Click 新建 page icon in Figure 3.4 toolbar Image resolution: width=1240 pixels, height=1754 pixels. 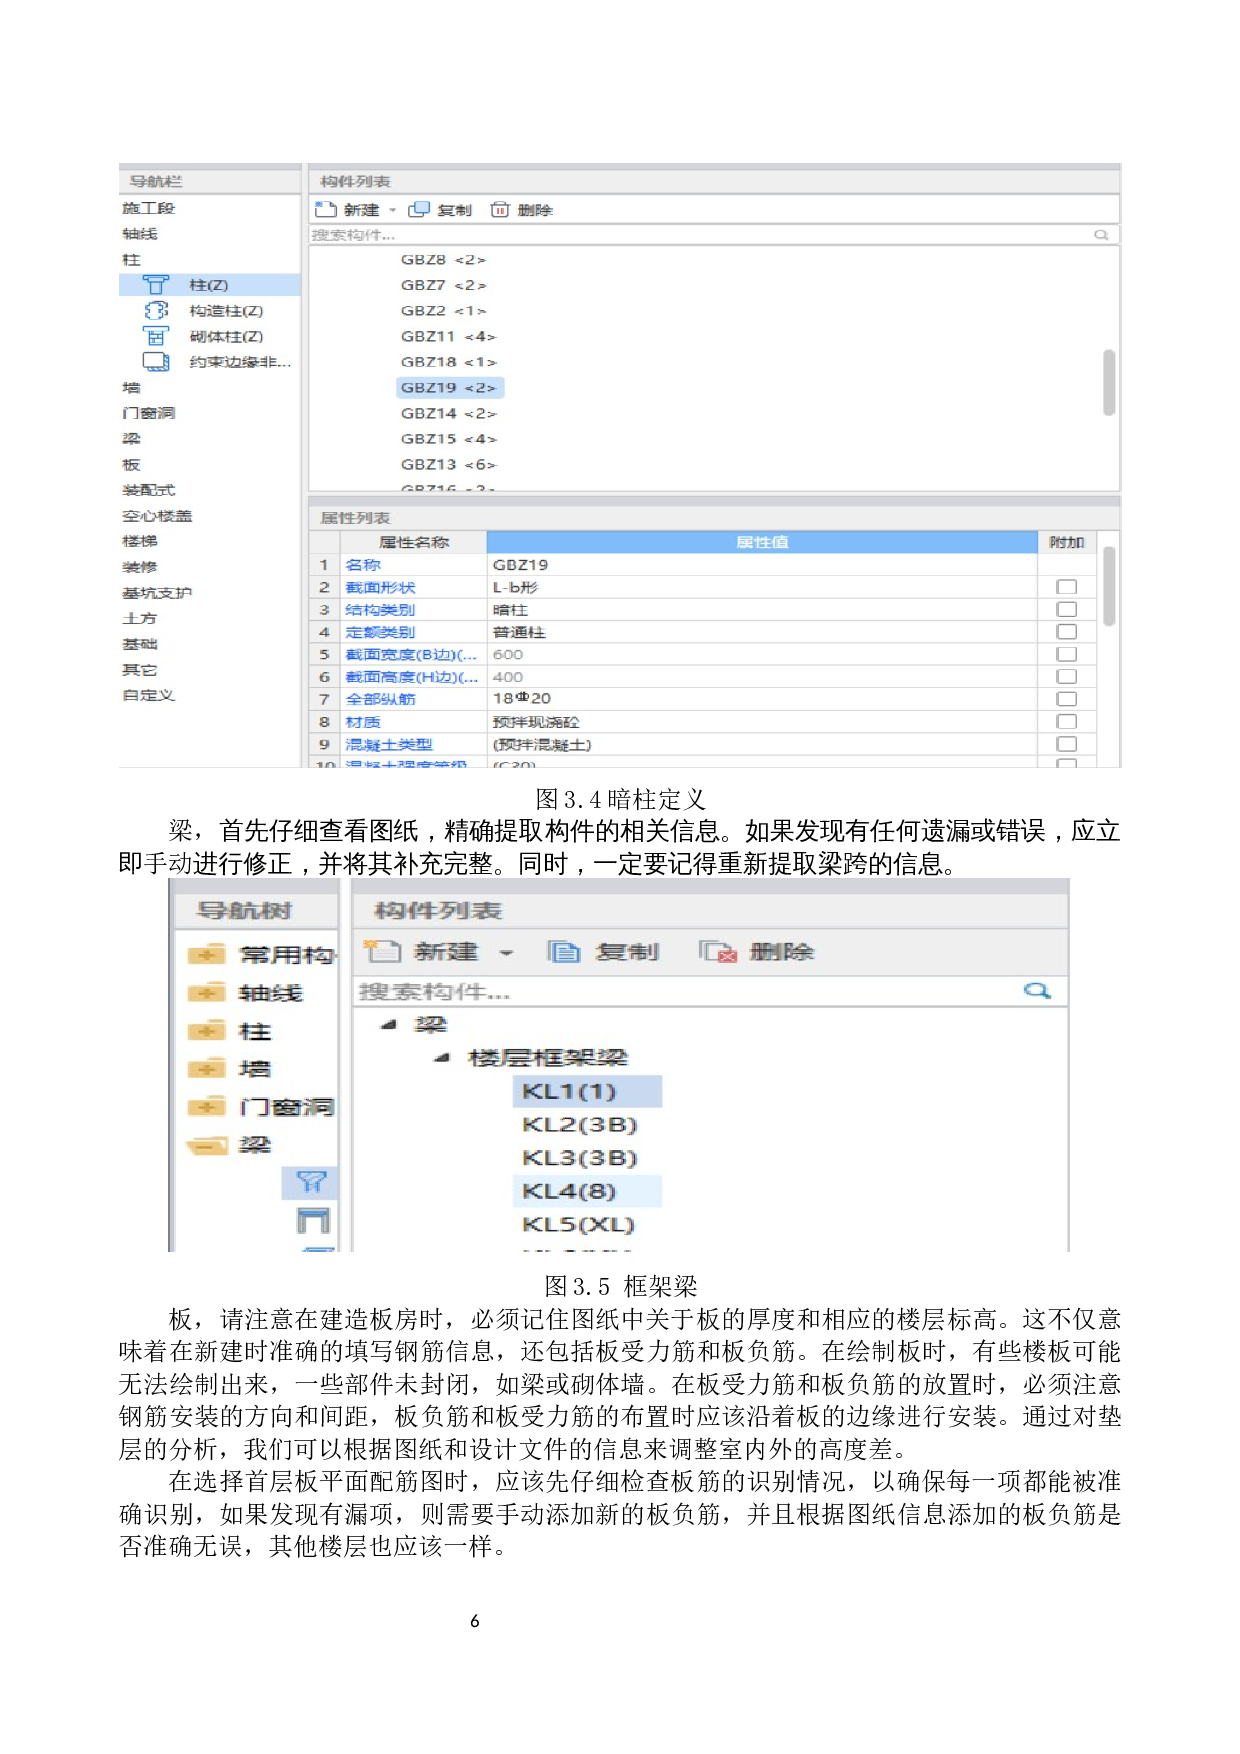[325, 209]
